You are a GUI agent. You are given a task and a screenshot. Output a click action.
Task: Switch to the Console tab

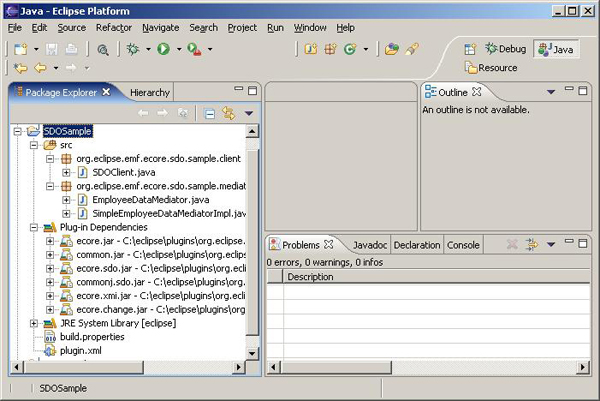click(x=463, y=245)
